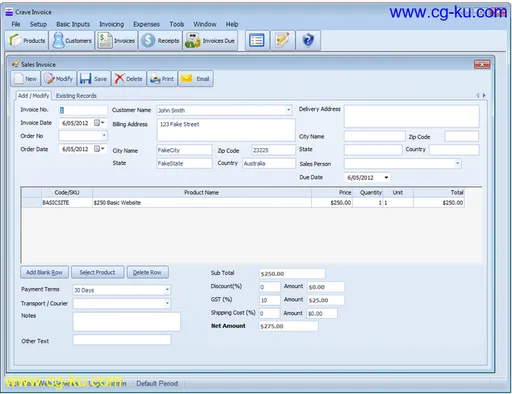Click the delivery State field

[x=373, y=150]
